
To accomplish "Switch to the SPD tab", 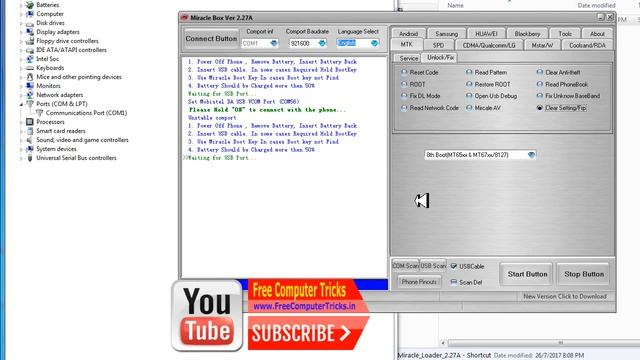I will [438, 45].
